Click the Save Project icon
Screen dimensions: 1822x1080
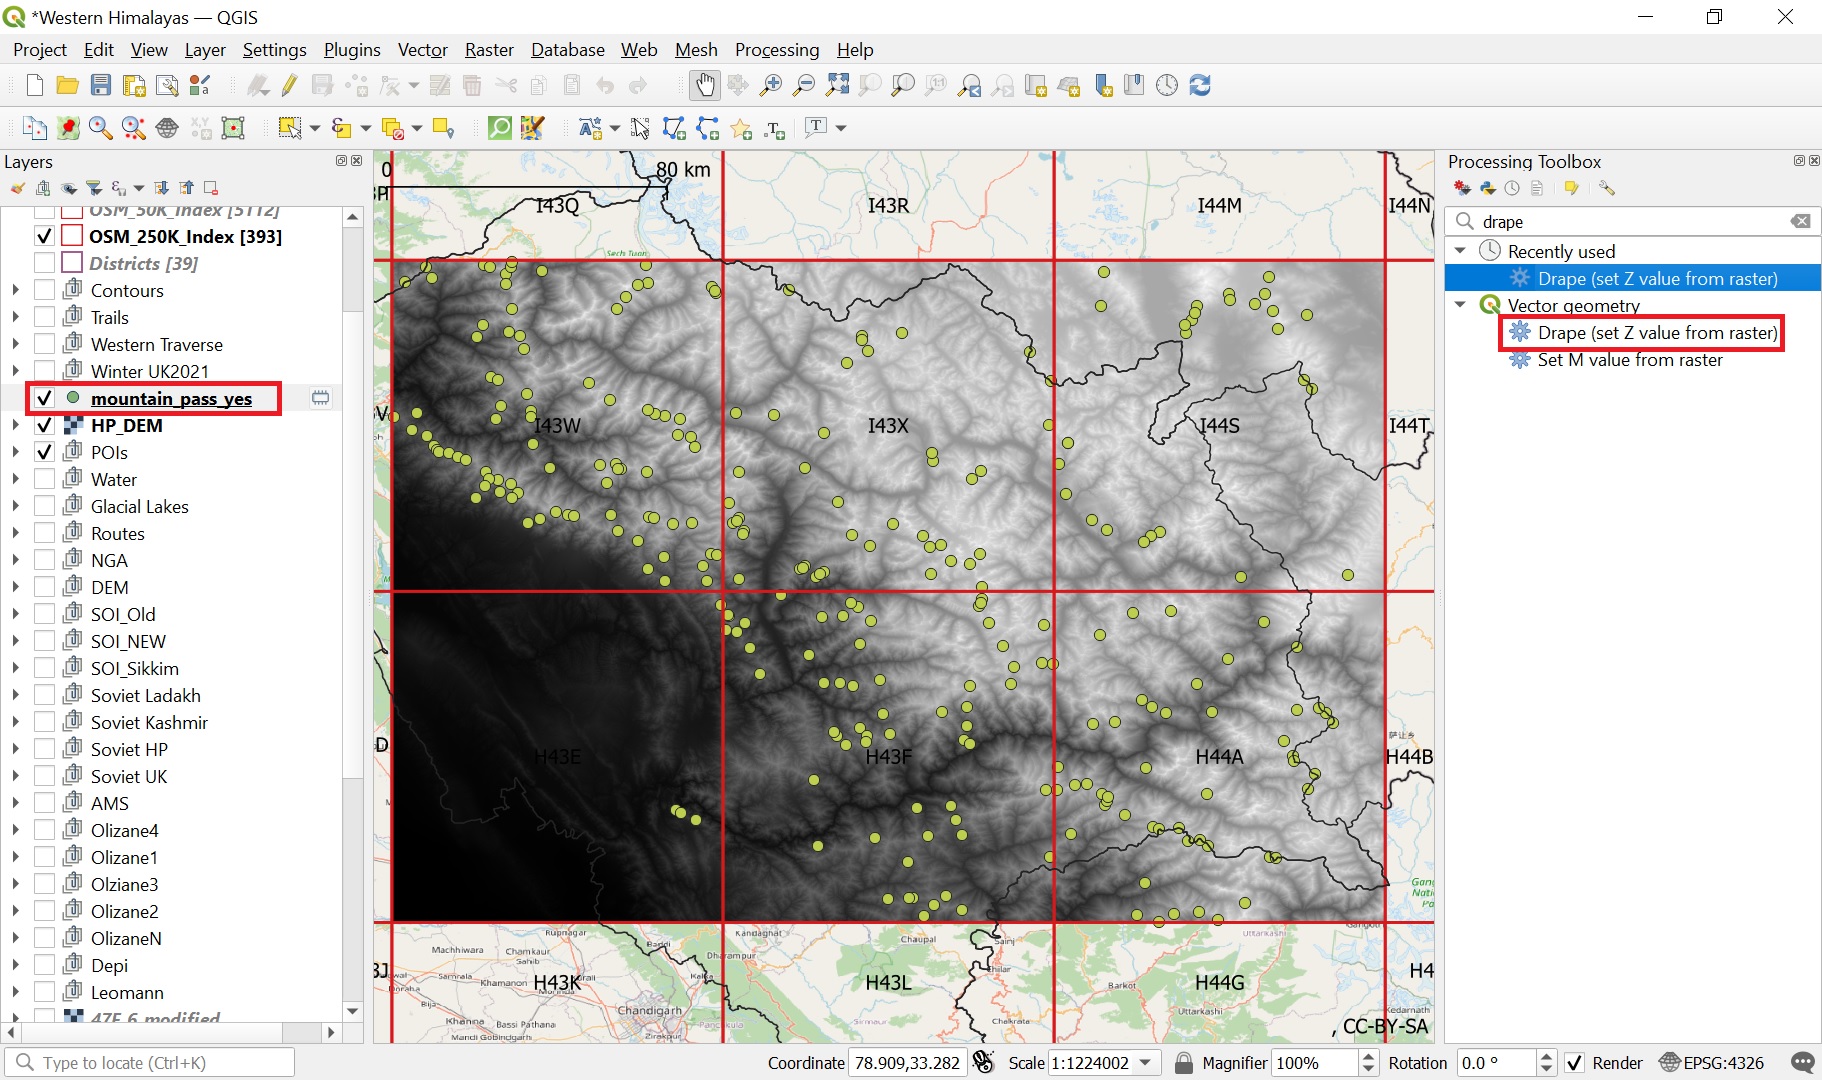[101, 86]
